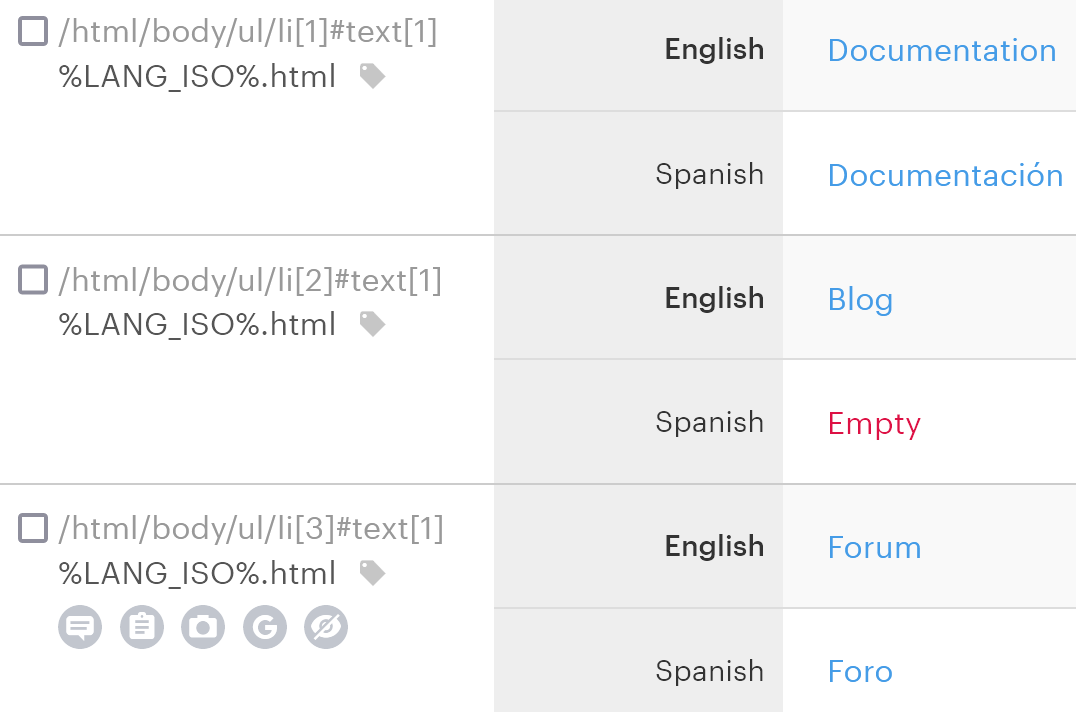Screen dimensions: 1076x712
Task: Click the red "Empty" Spanish translation
Action: pos(874,423)
